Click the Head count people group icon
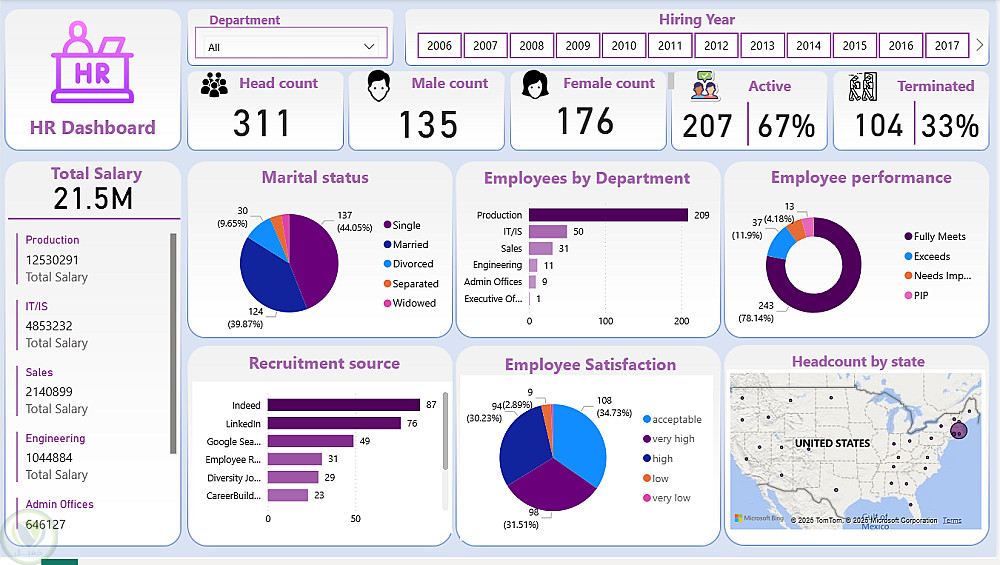1000x565 pixels. [214, 85]
